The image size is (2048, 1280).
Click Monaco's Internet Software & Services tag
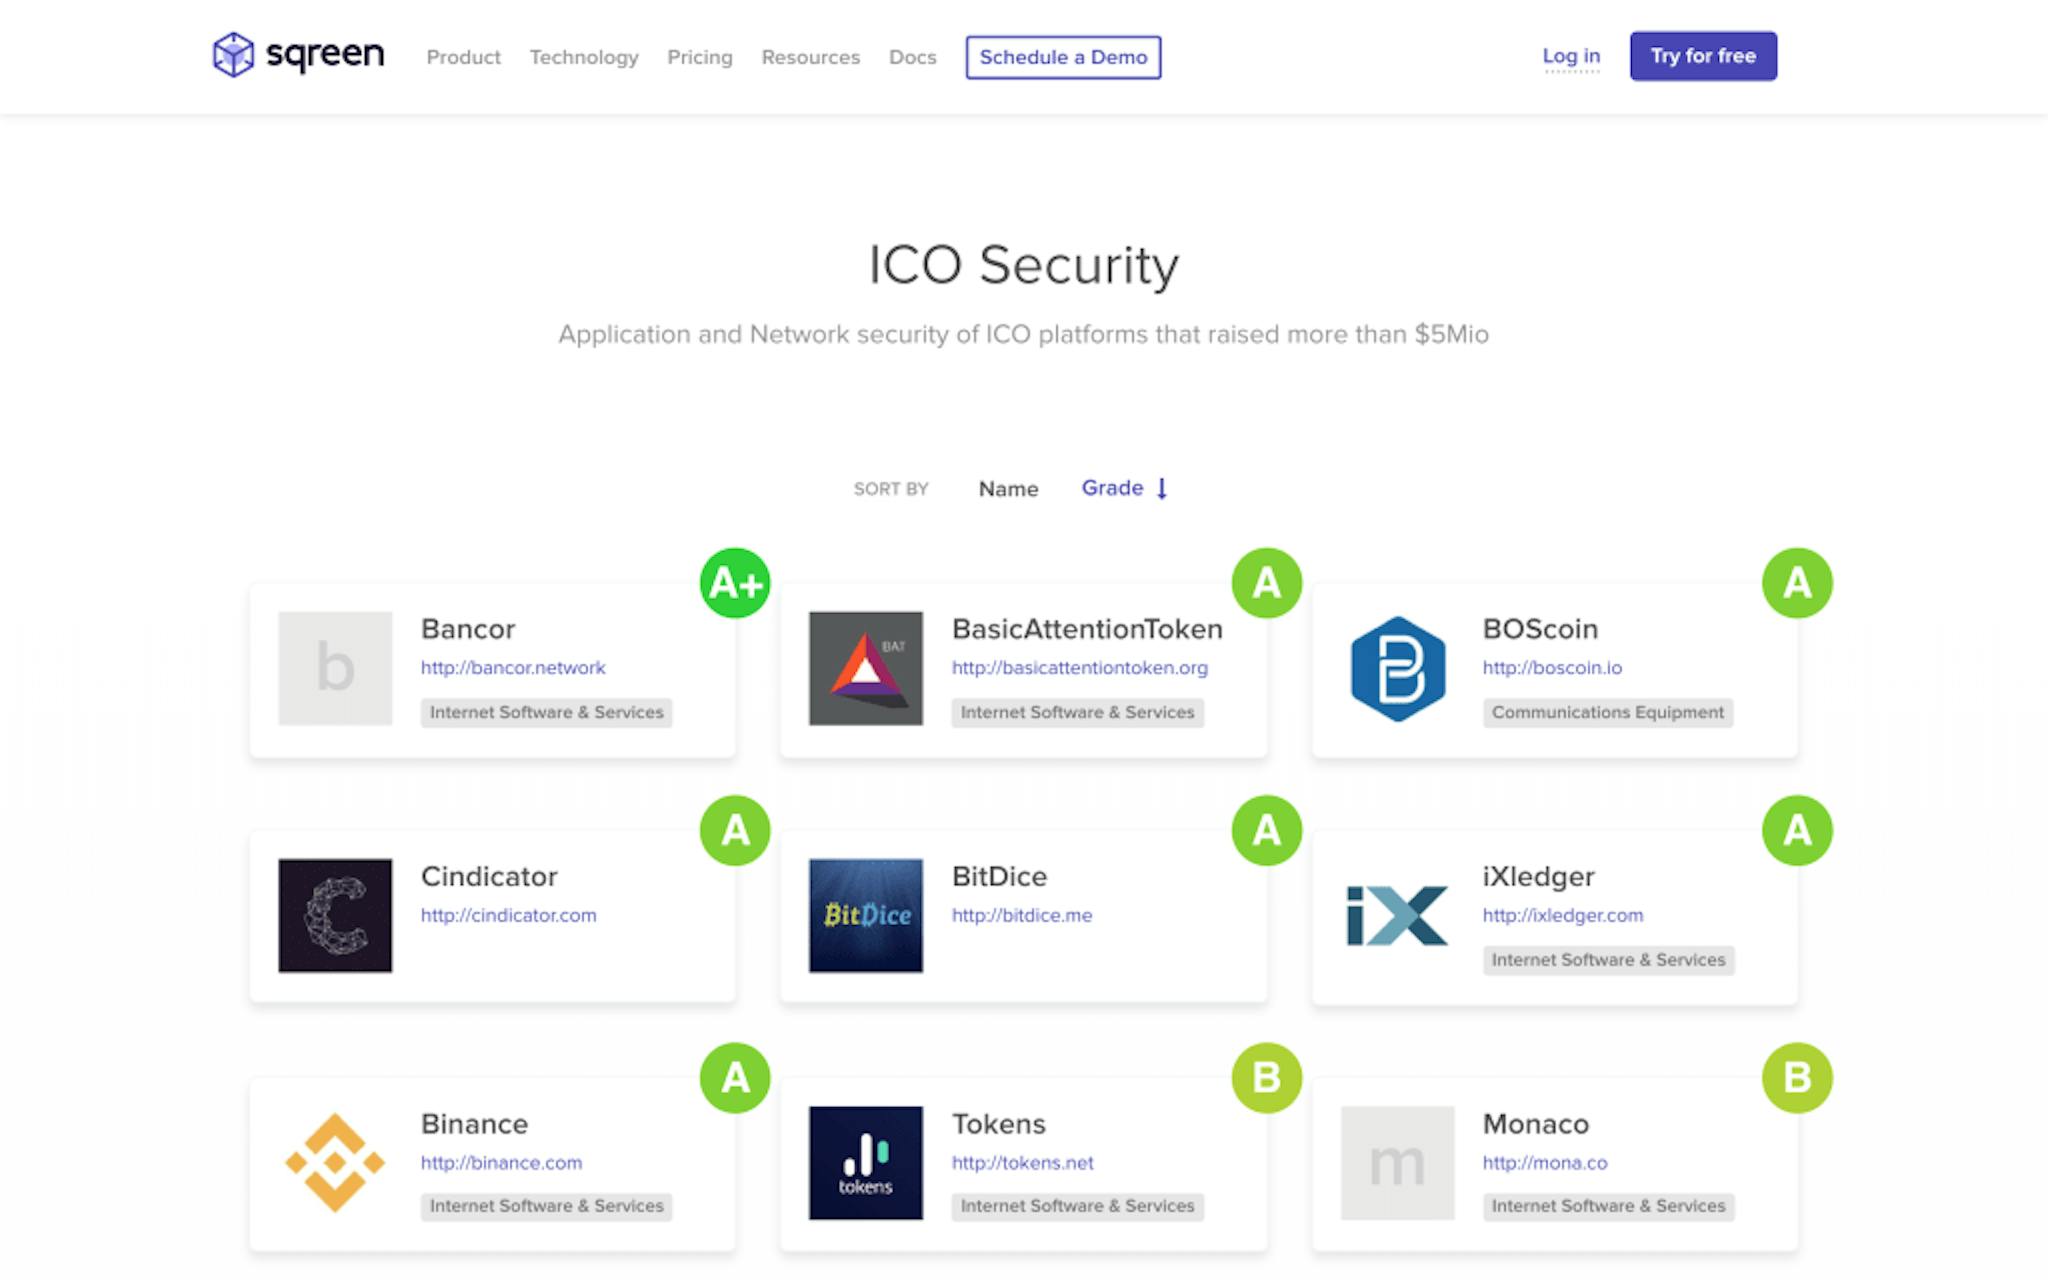1608,1206
